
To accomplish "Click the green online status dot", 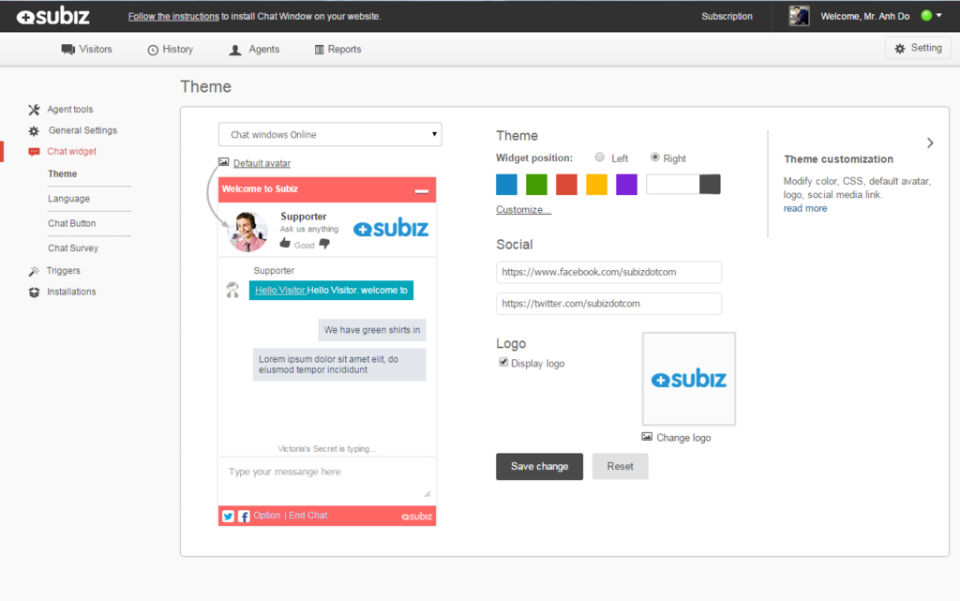I will coord(926,16).
